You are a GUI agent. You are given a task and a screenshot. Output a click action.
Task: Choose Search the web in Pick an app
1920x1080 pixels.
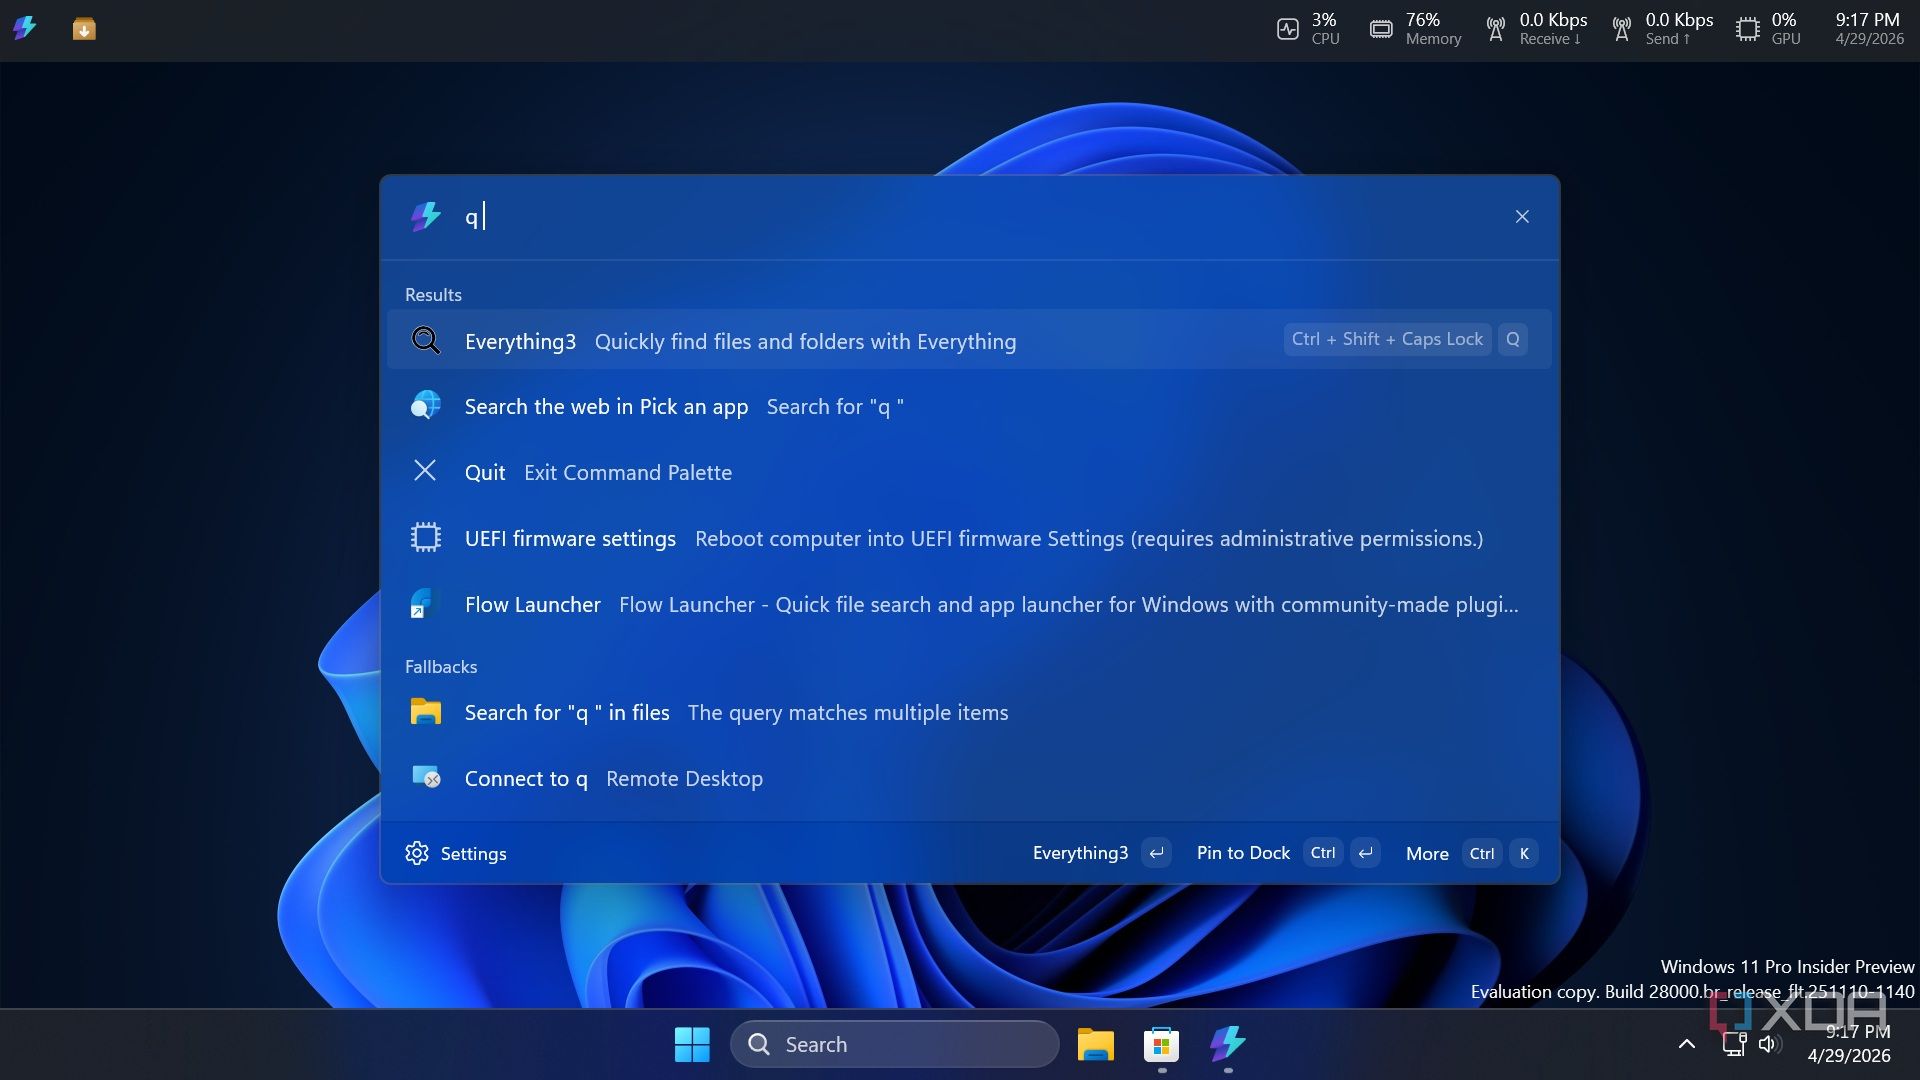(969, 406)
